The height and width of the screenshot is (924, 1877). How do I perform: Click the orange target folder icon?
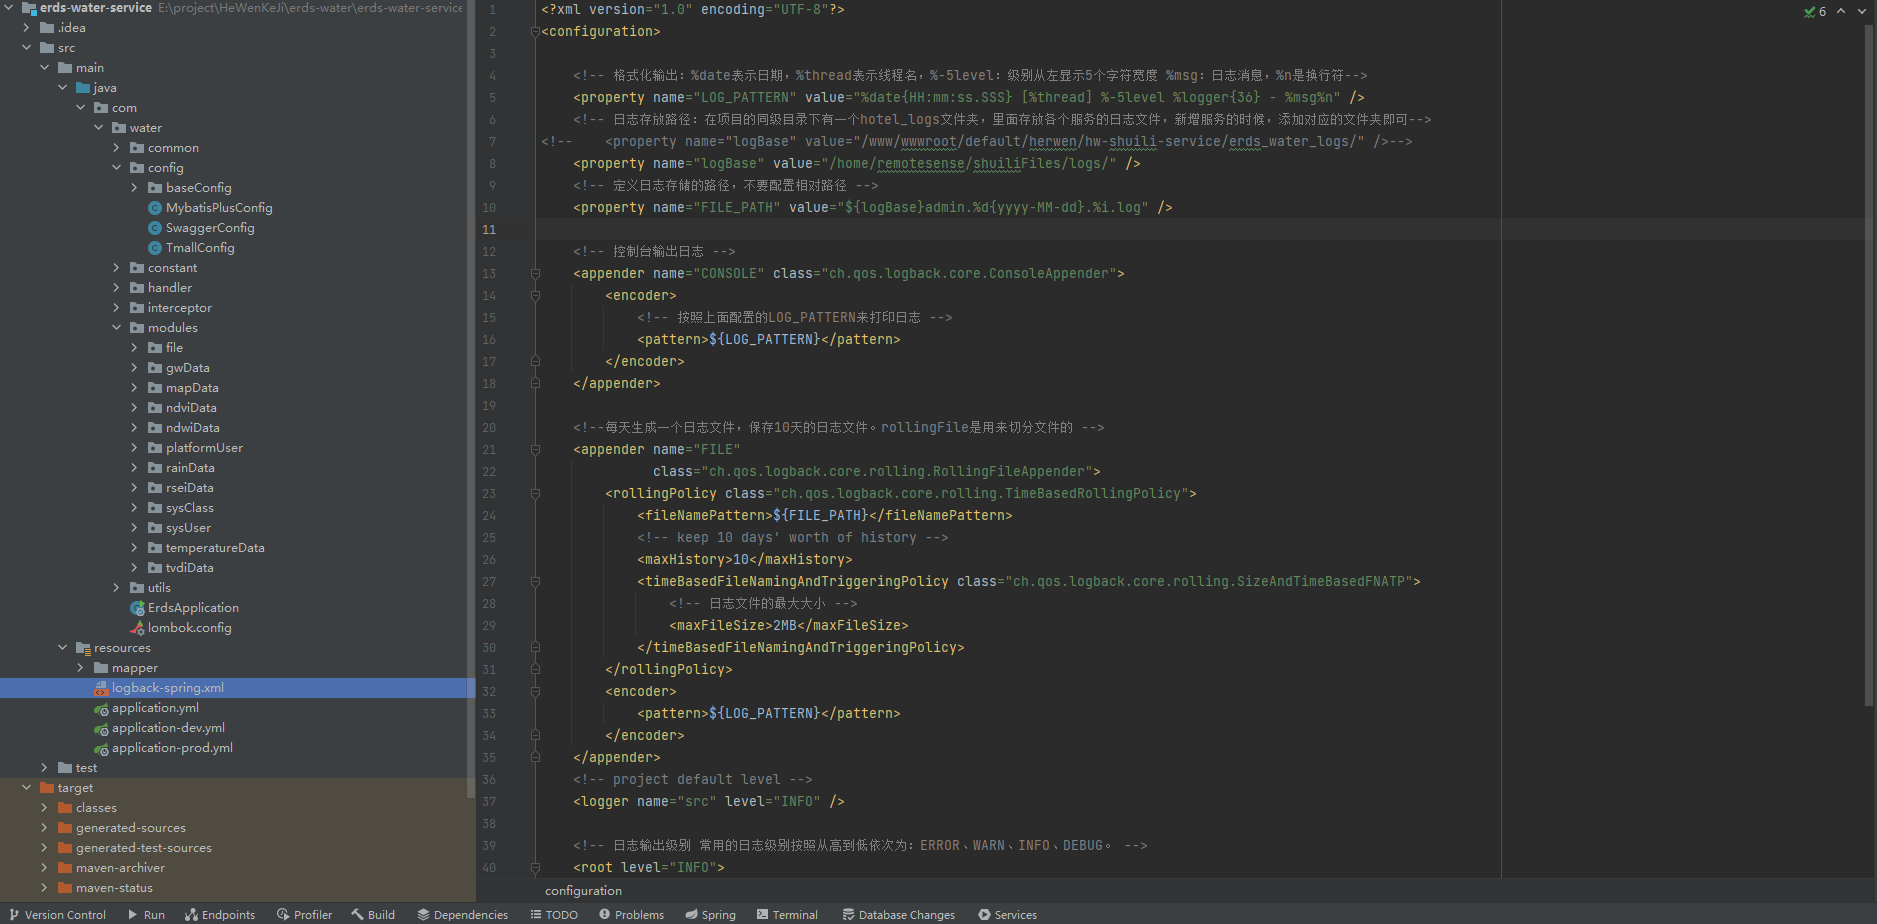[47, 788]
